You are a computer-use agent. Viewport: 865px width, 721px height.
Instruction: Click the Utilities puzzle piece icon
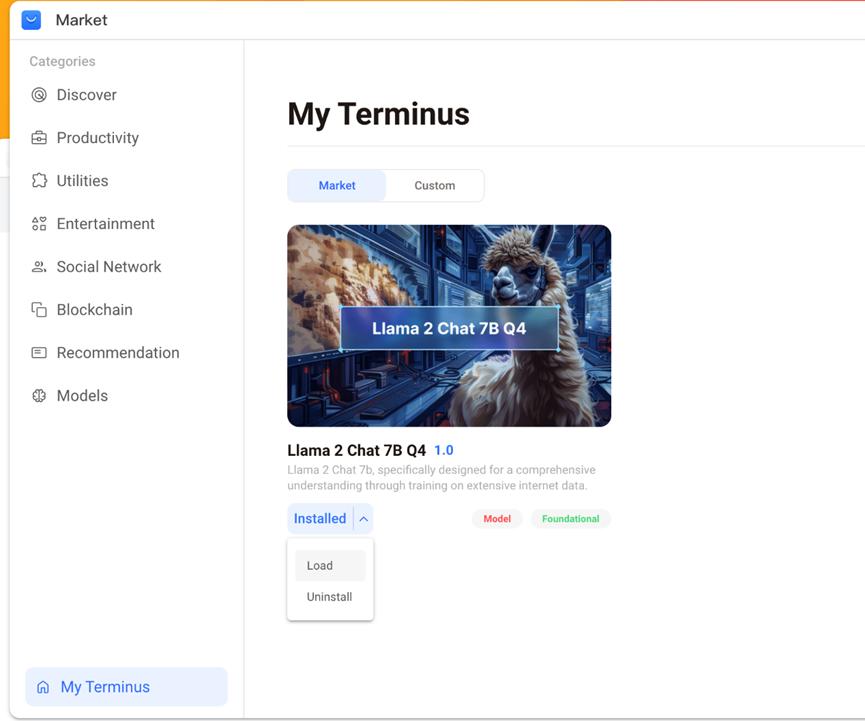coord(39,181)
